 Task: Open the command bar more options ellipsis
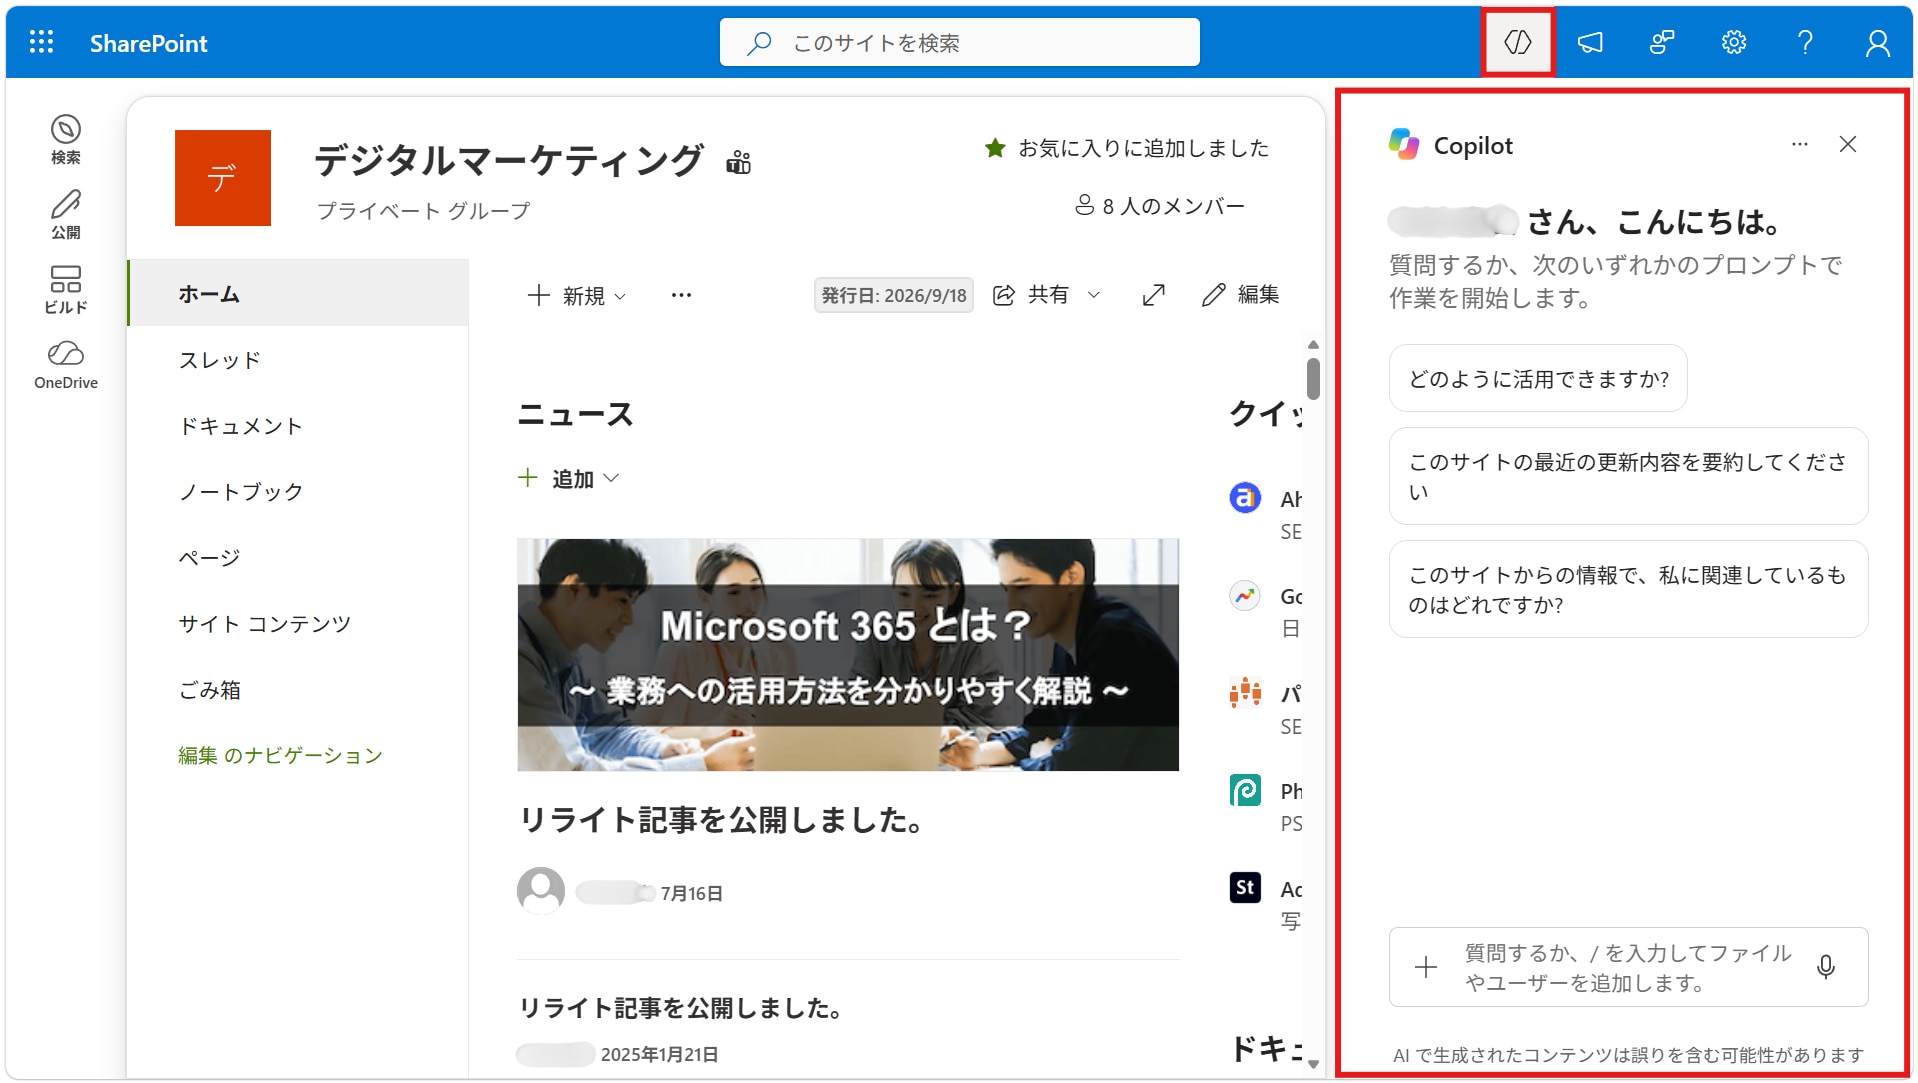tap(681, 295)
